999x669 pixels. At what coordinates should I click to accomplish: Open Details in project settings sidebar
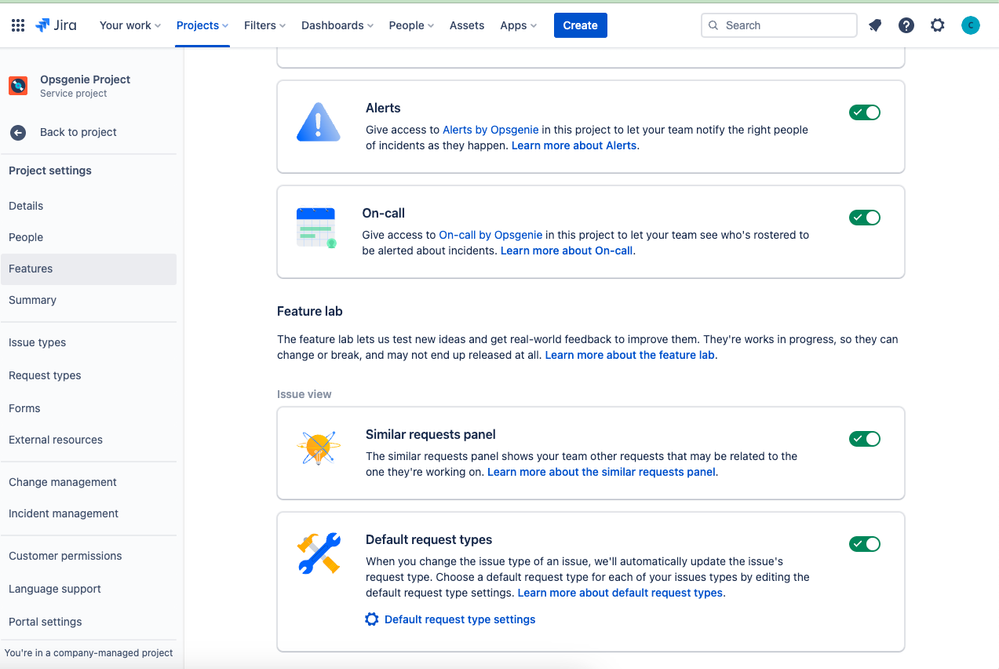[x=89, y=206]
